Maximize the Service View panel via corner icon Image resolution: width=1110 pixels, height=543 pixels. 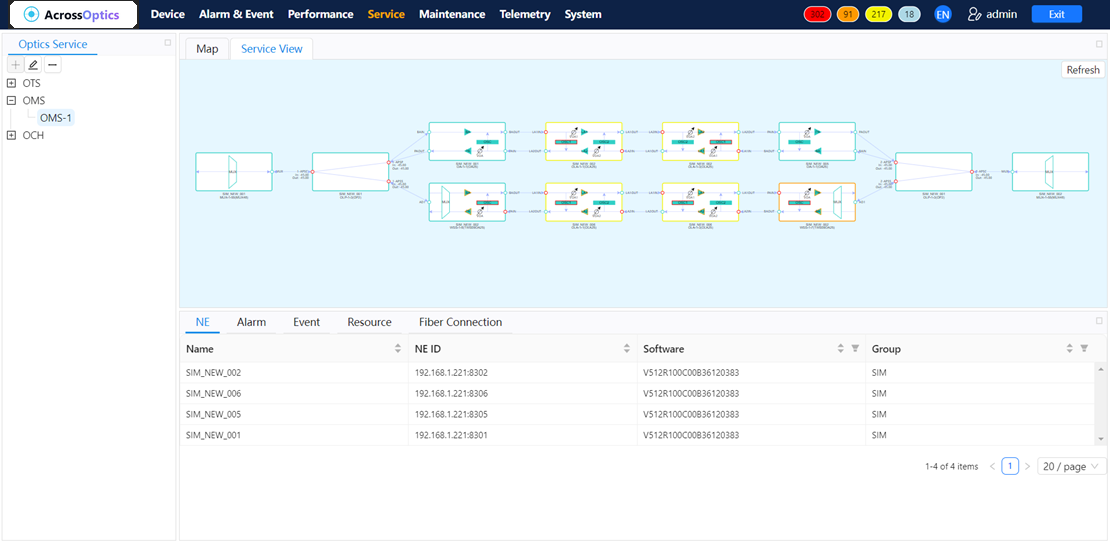(x=1099, y=43)
